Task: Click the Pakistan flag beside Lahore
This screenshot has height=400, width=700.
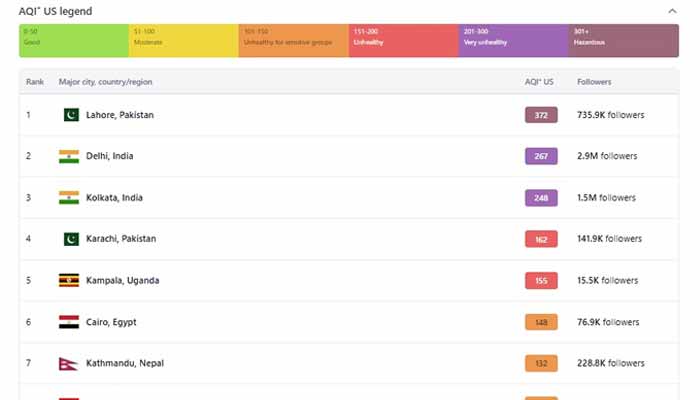Action: [70, 115]
